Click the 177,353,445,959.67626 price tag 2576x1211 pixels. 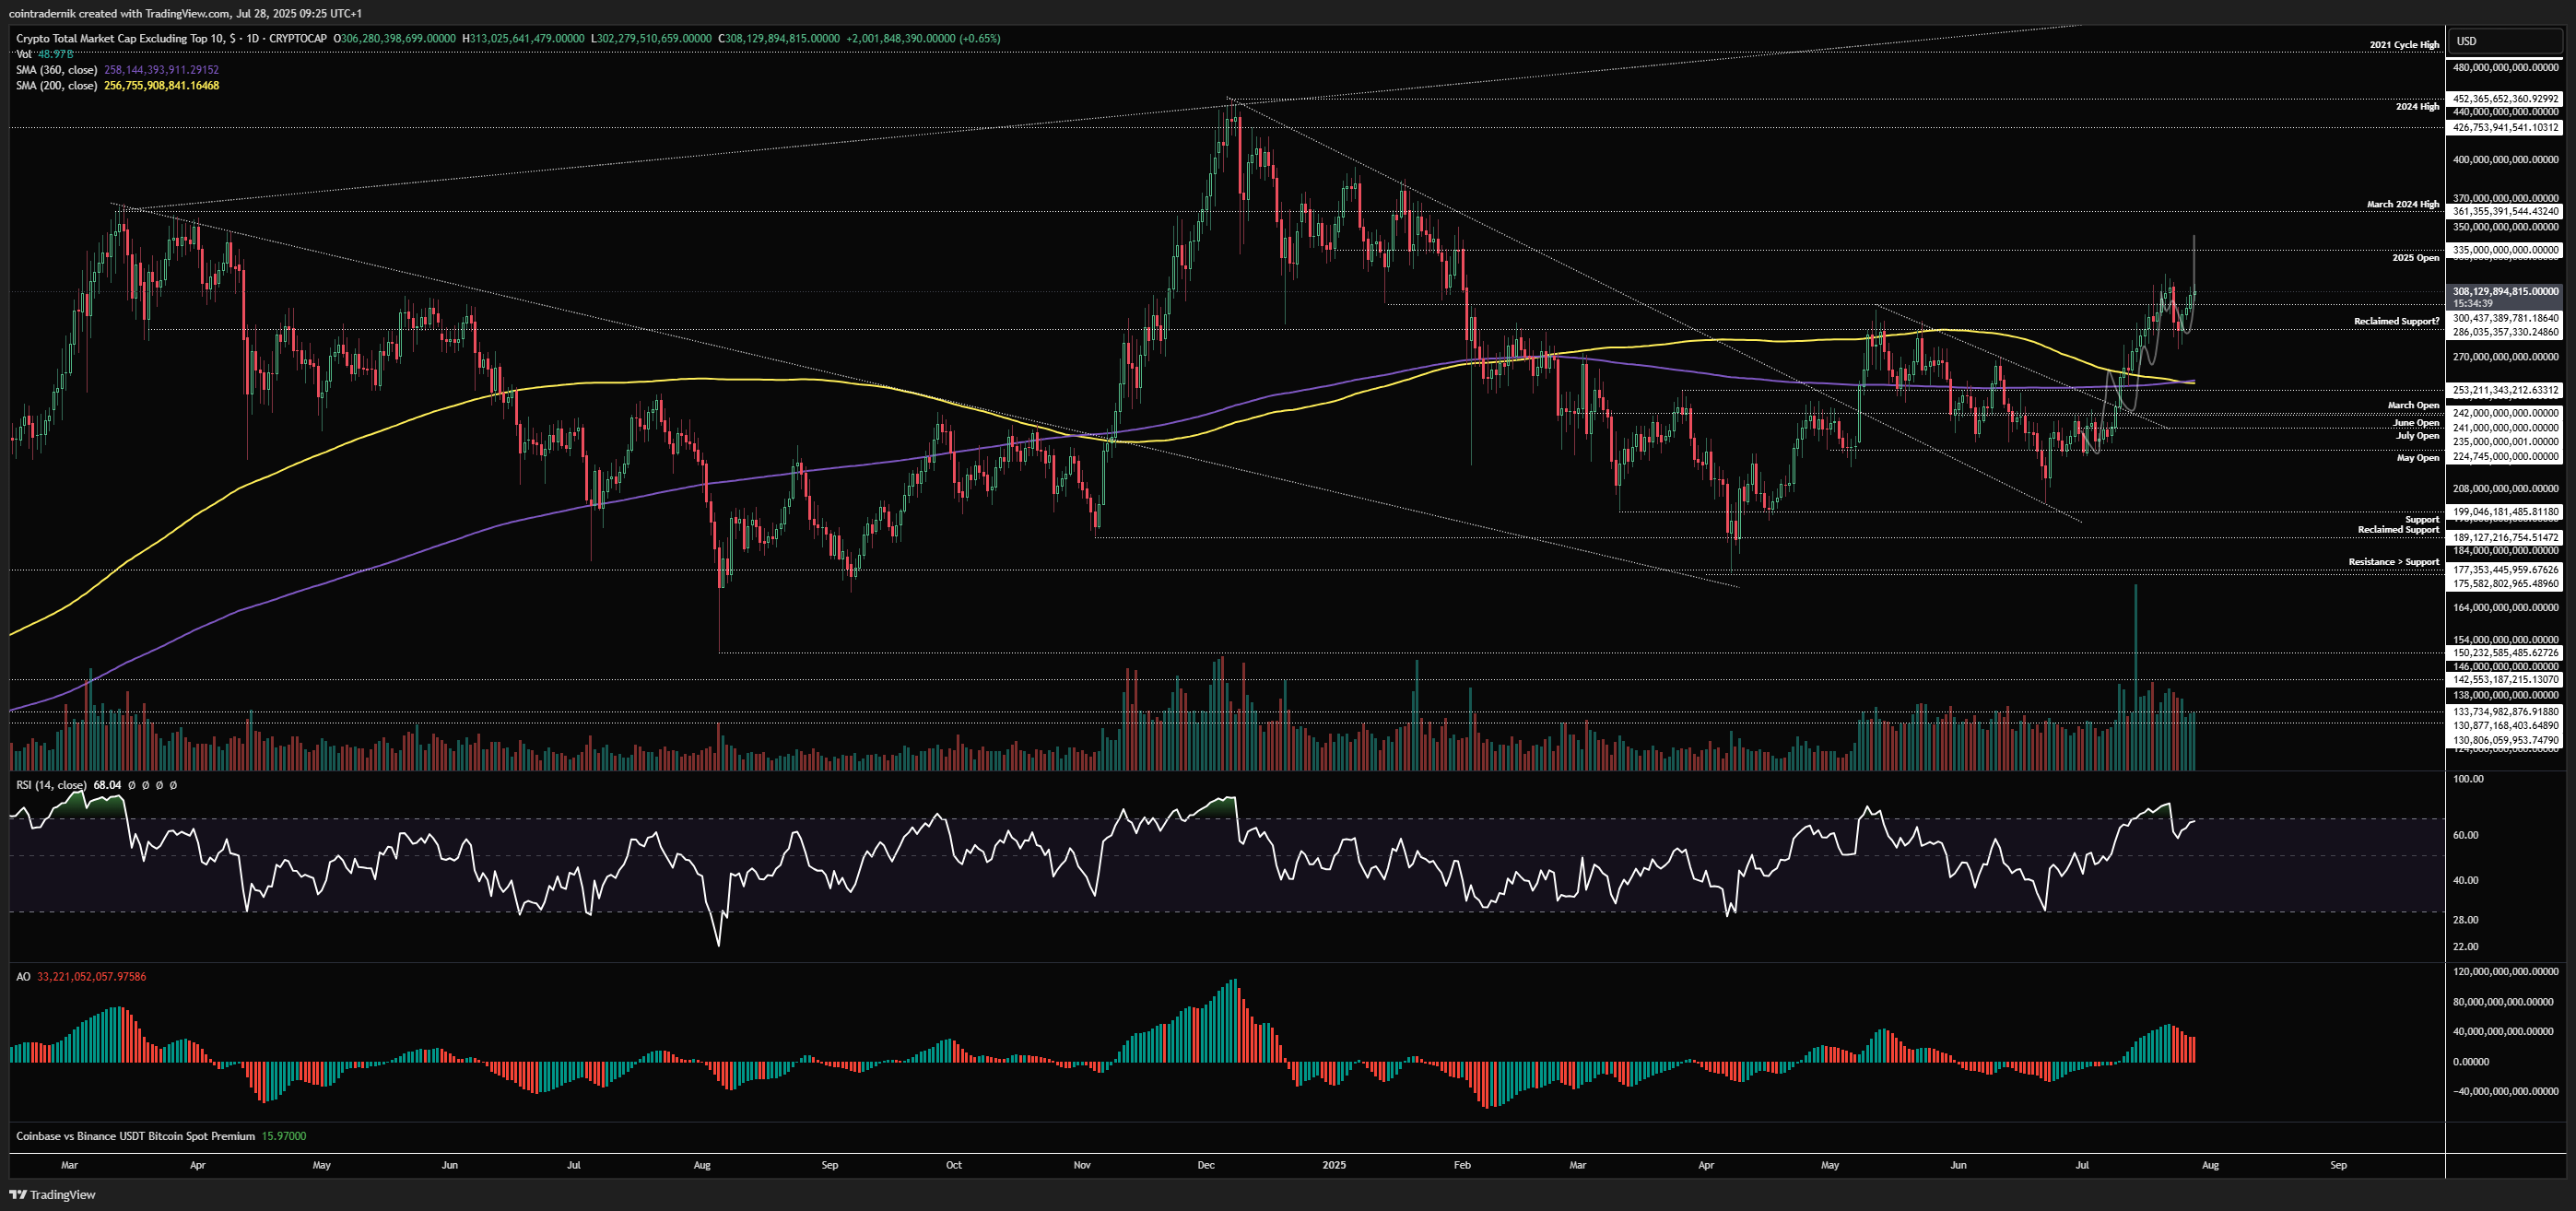(x=2506, y=570)
